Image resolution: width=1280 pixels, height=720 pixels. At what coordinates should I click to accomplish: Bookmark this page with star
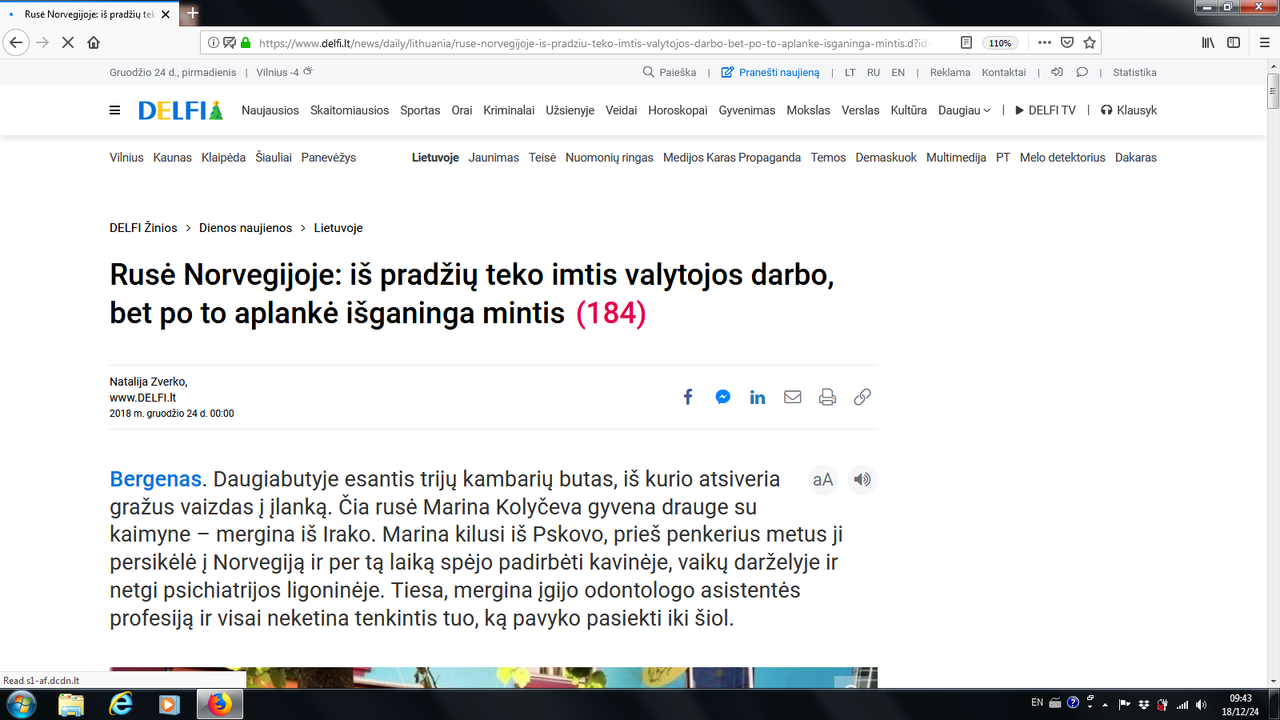(x=1089, y=43)
